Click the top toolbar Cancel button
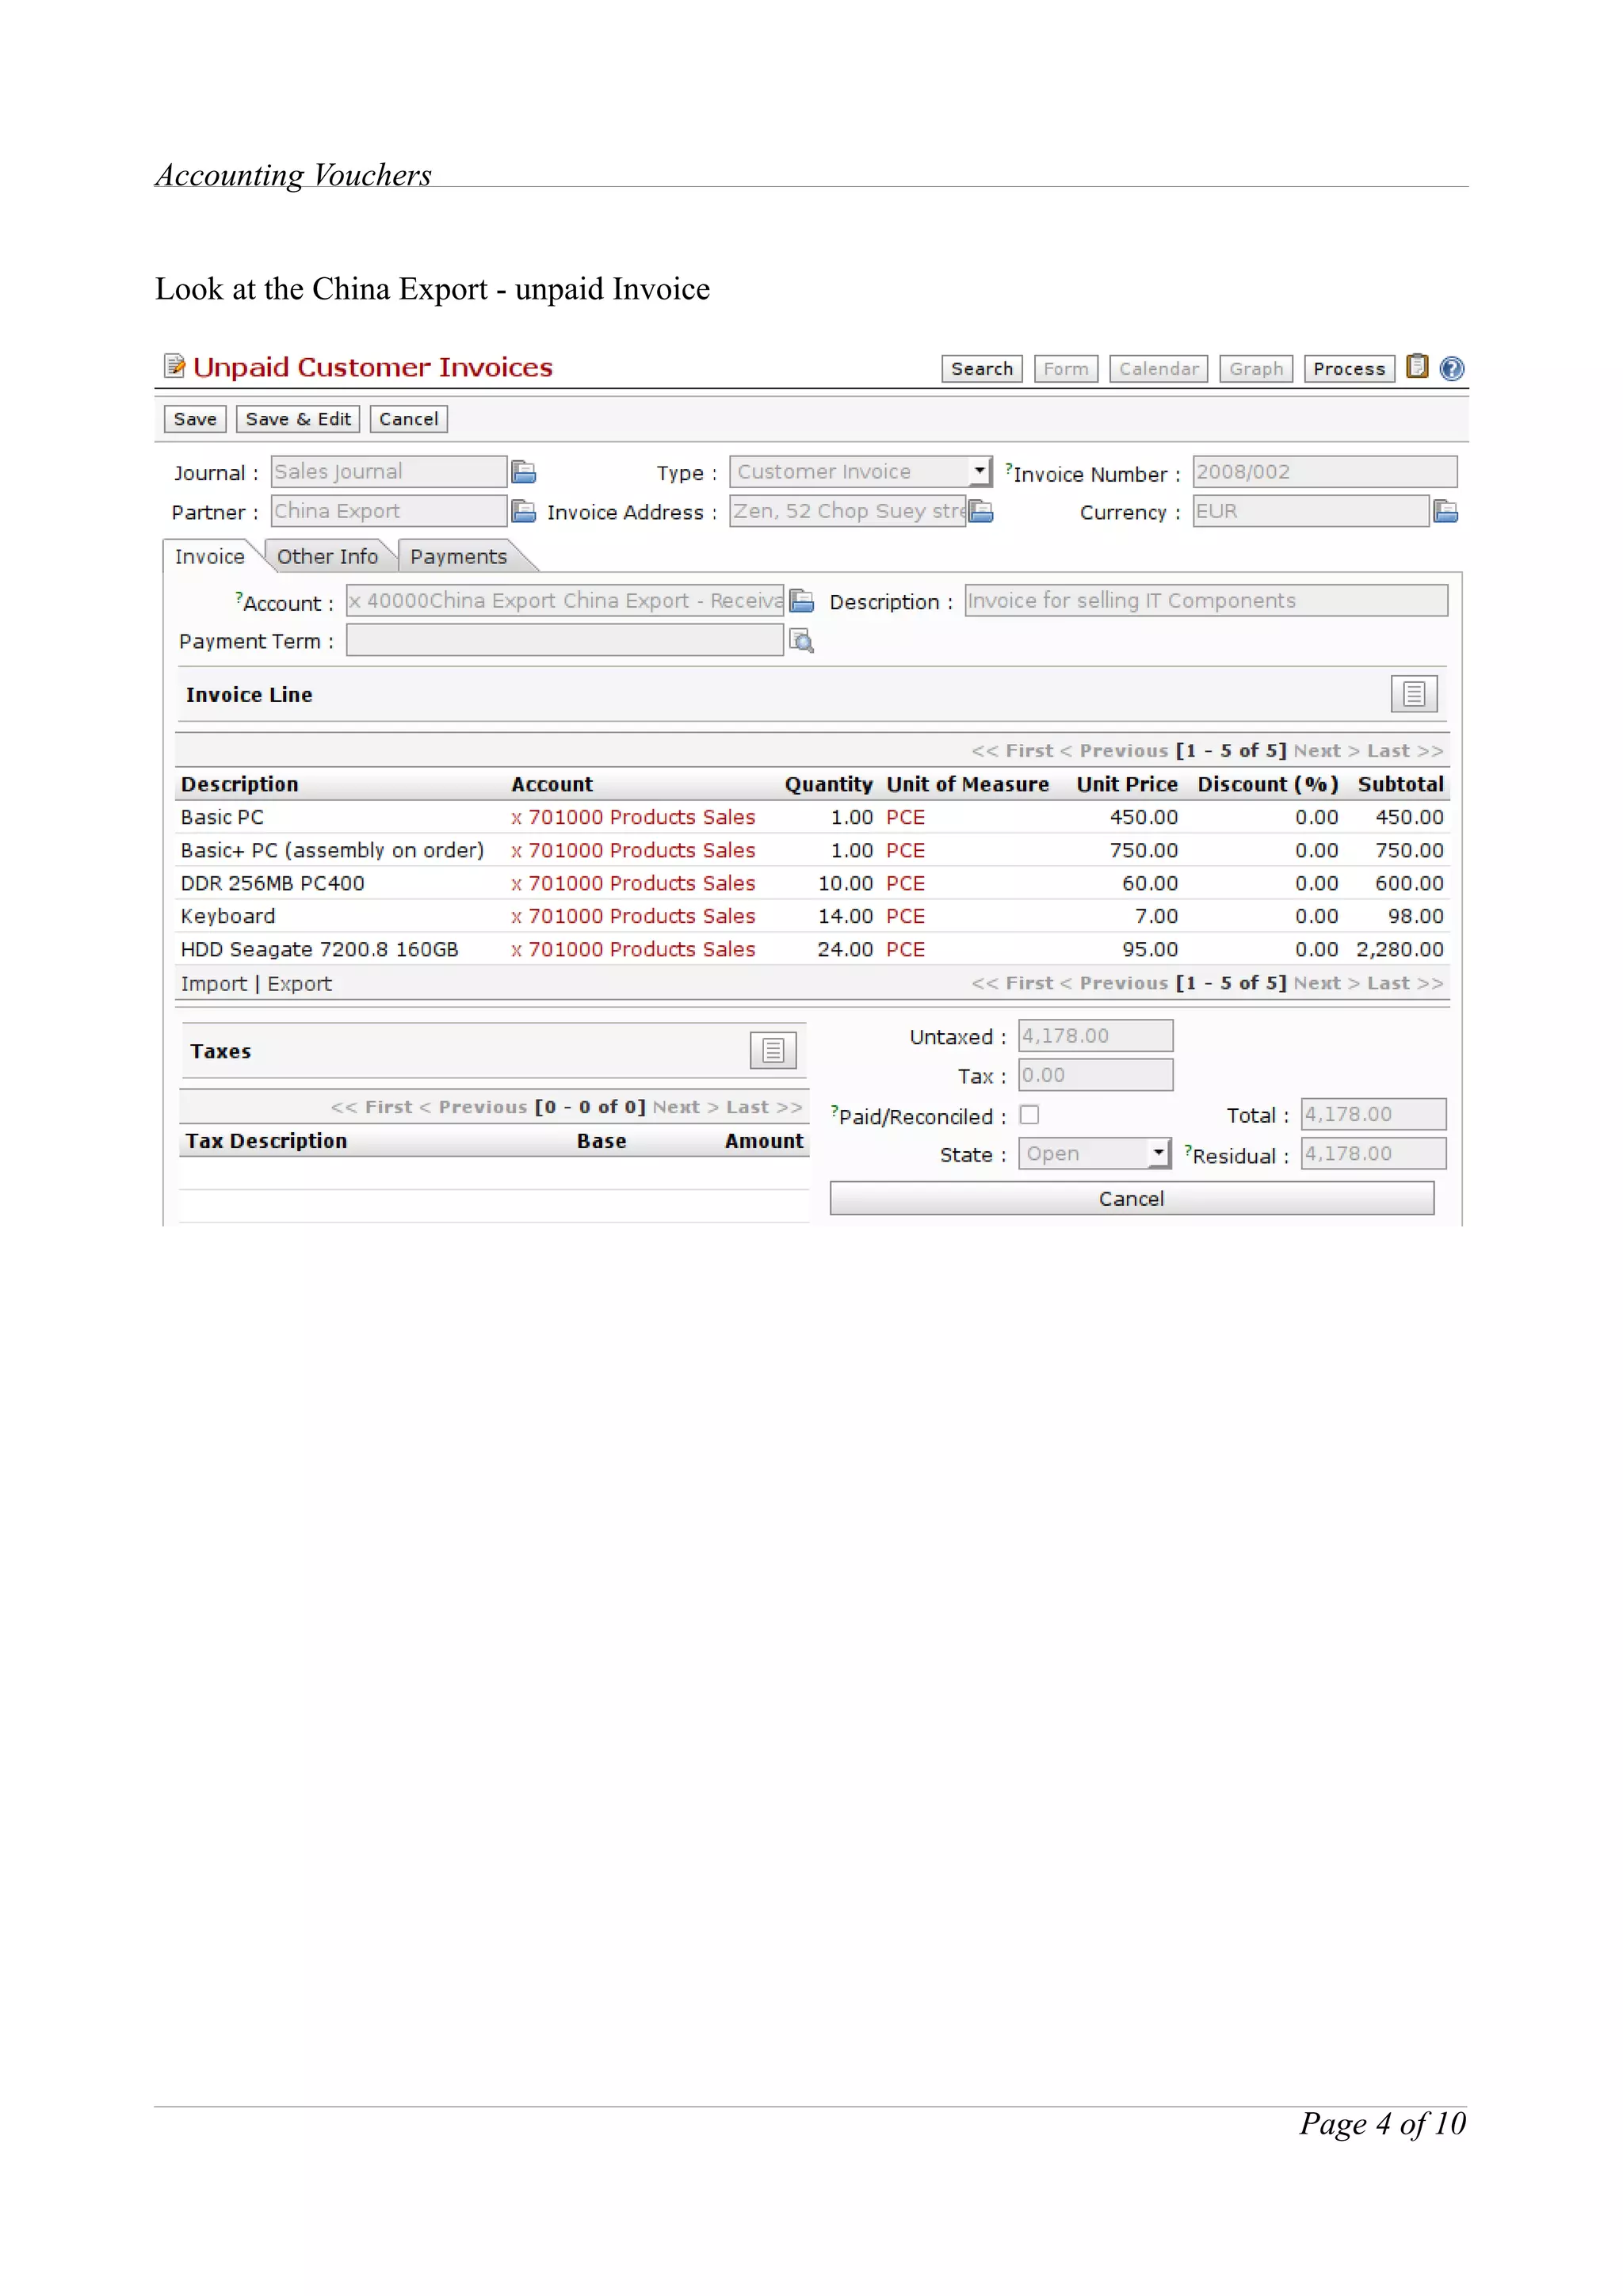 tap(408, 419)
